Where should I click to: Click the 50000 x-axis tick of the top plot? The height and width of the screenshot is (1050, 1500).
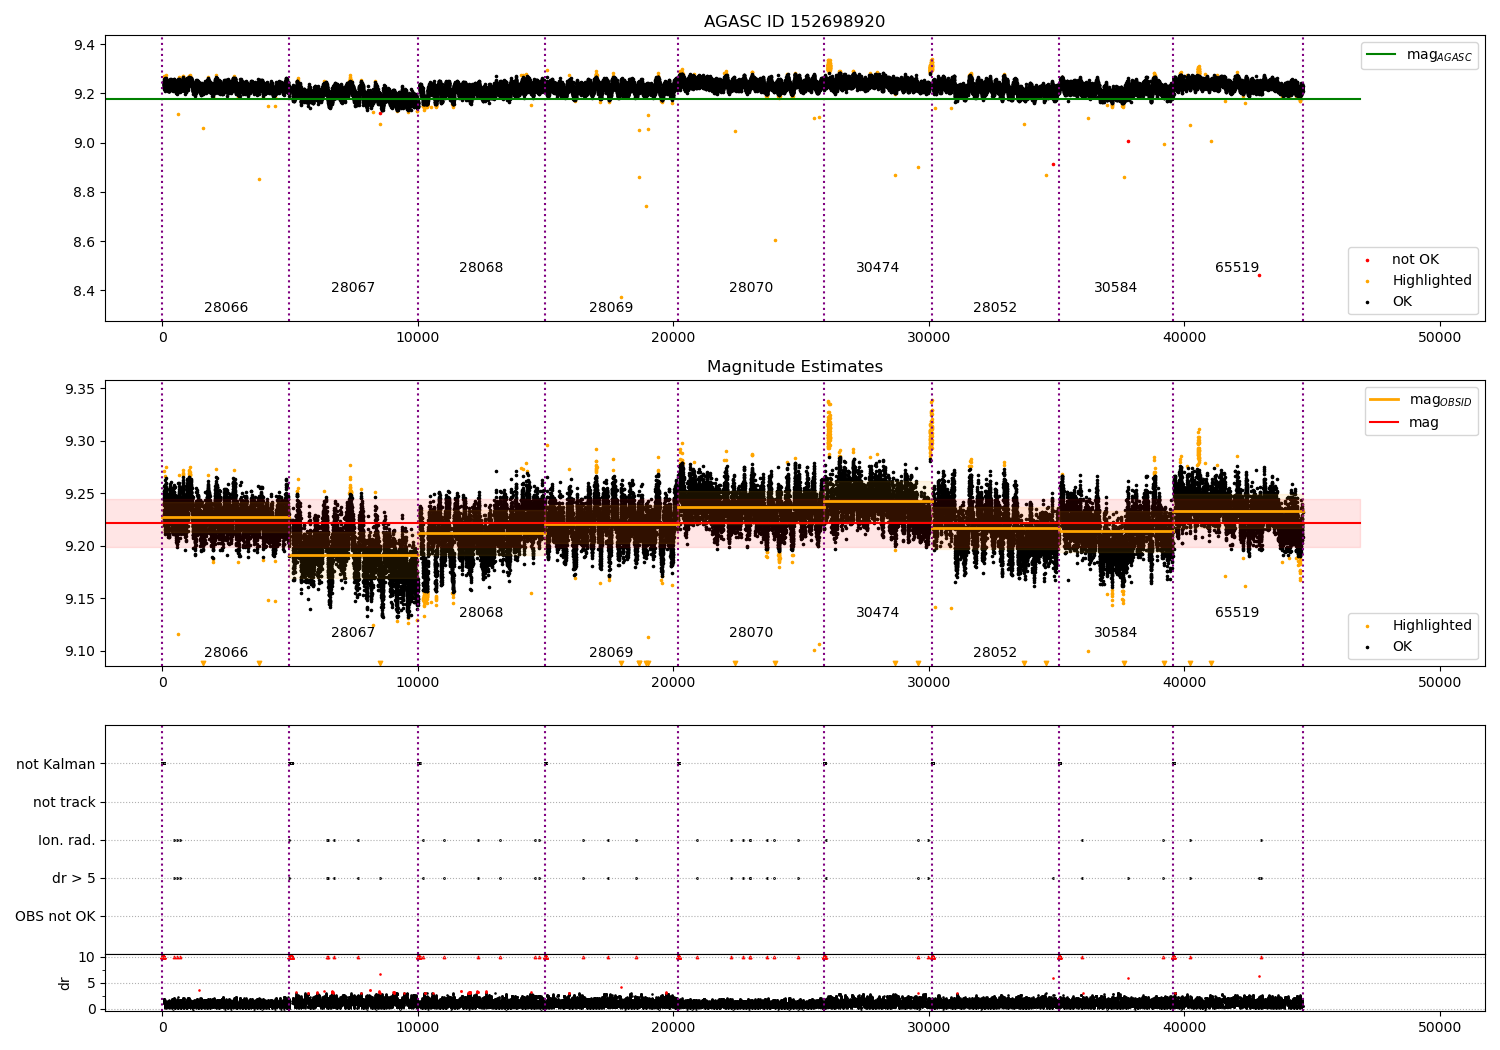1440,338
